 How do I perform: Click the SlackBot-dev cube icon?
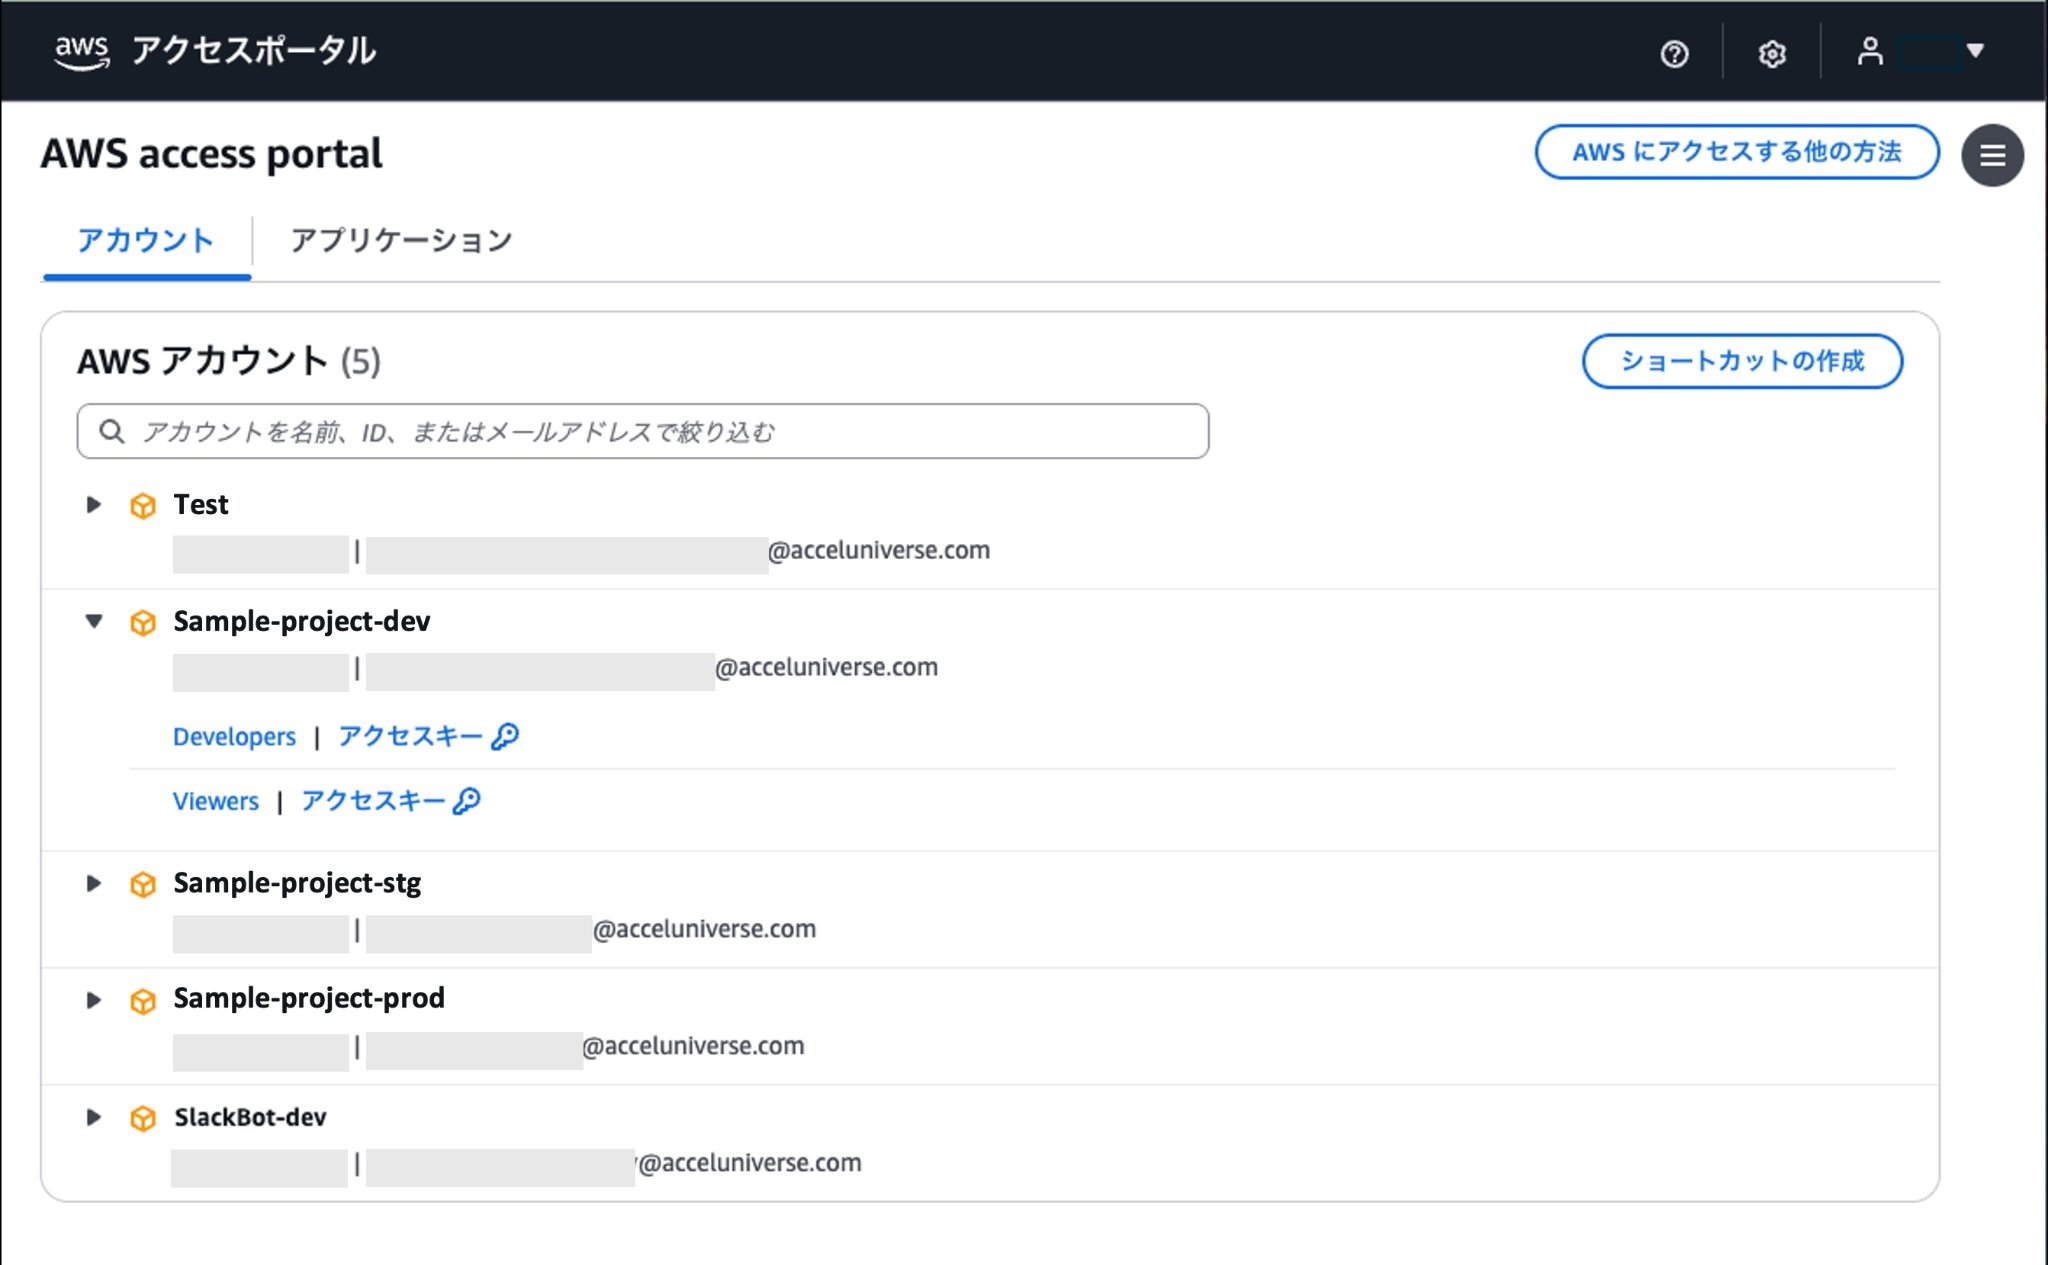[x=143, y=1118]
